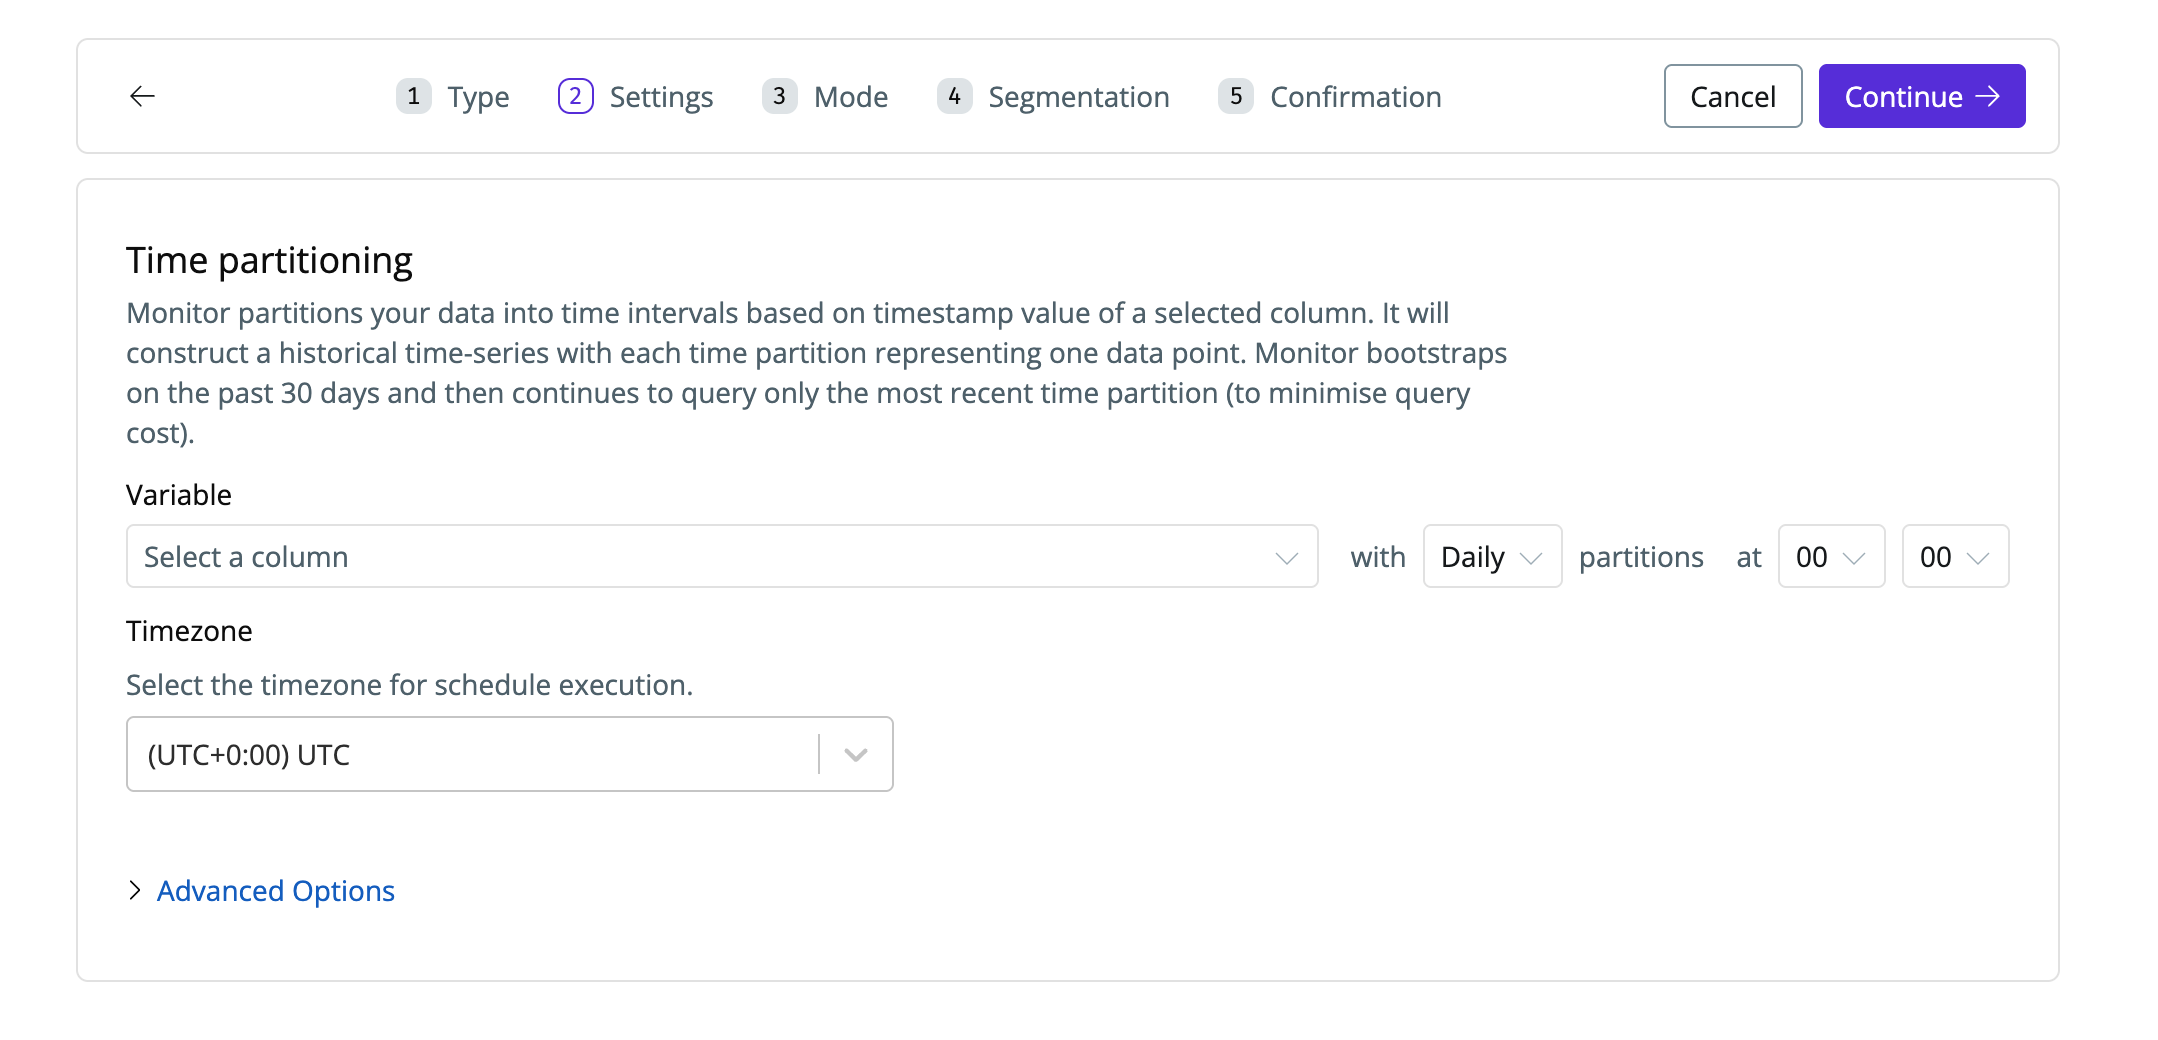
Task: Click the back arrow icon
Action: coord(143,96)
